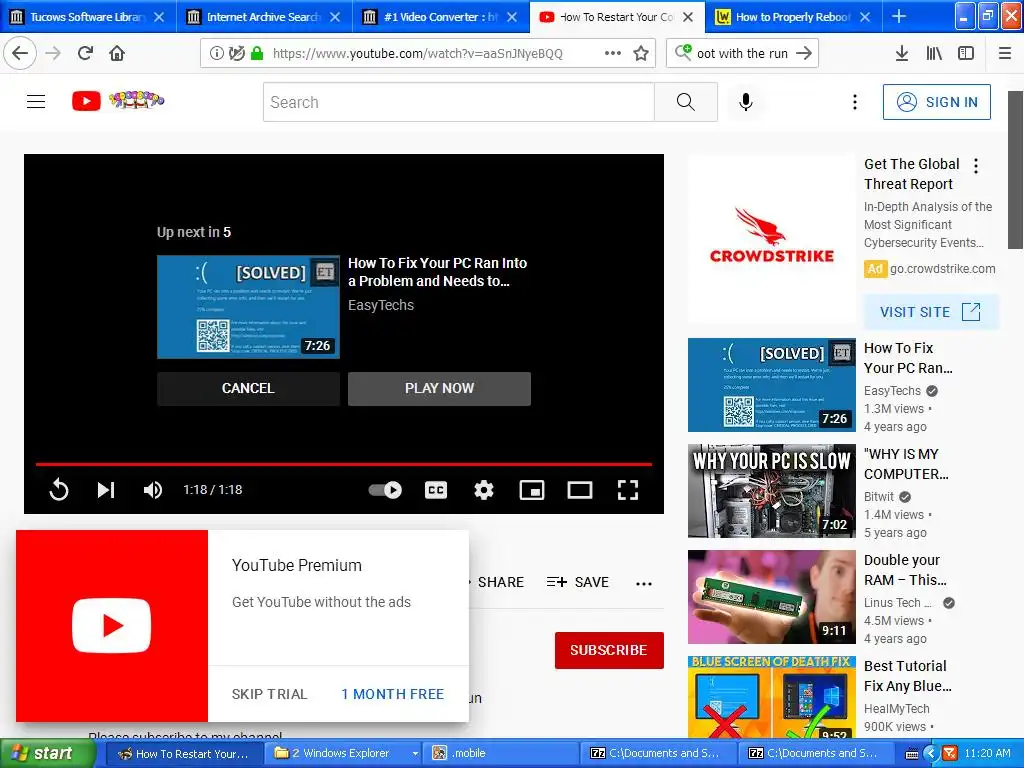Show sidebars icon in Firefox toolbar
Image resolution: width=1024 pixels, height=768 pixels.
click(x=966, y=54)
